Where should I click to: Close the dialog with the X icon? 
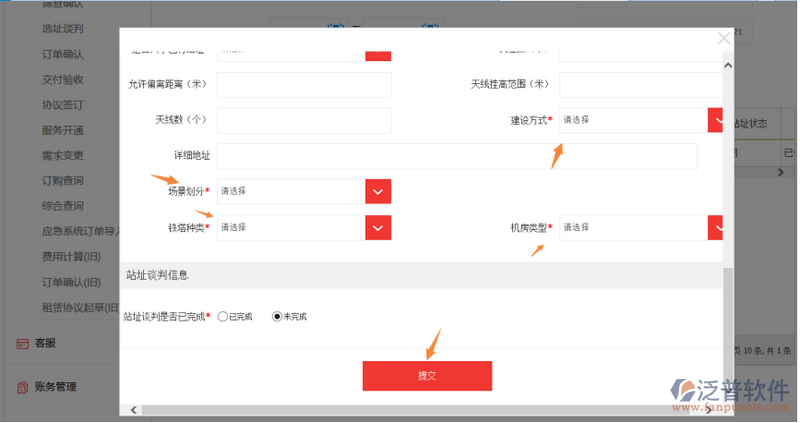coord(724,39)
